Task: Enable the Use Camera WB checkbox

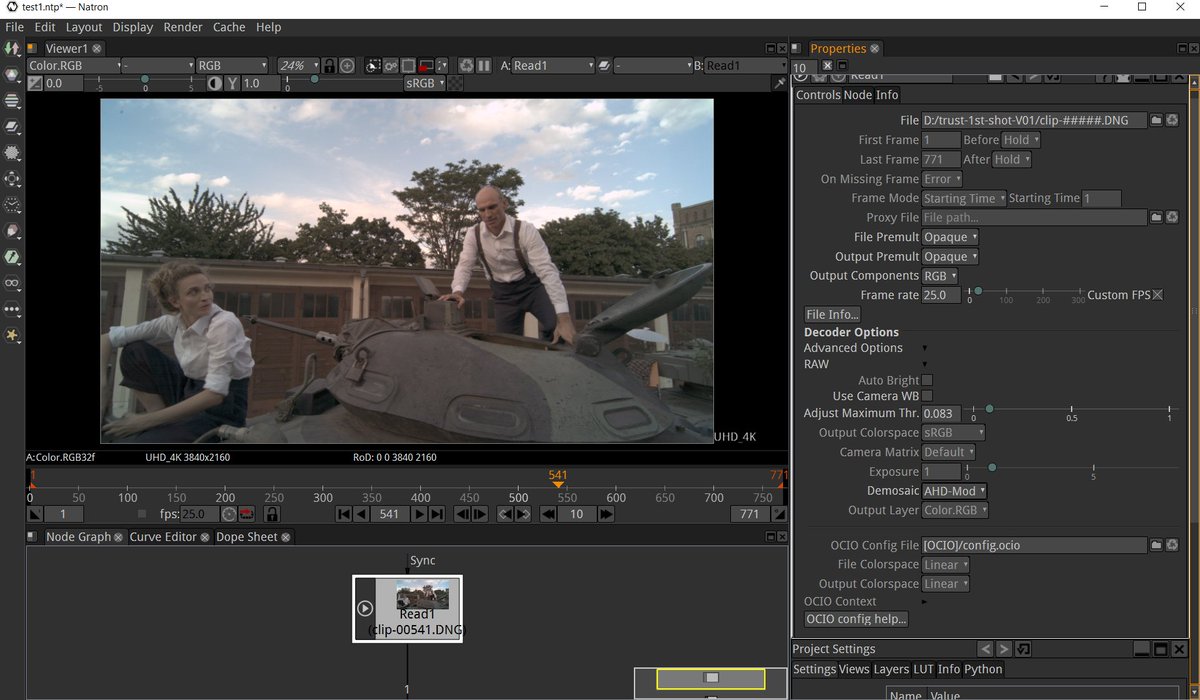Action: tap(926, 396)
